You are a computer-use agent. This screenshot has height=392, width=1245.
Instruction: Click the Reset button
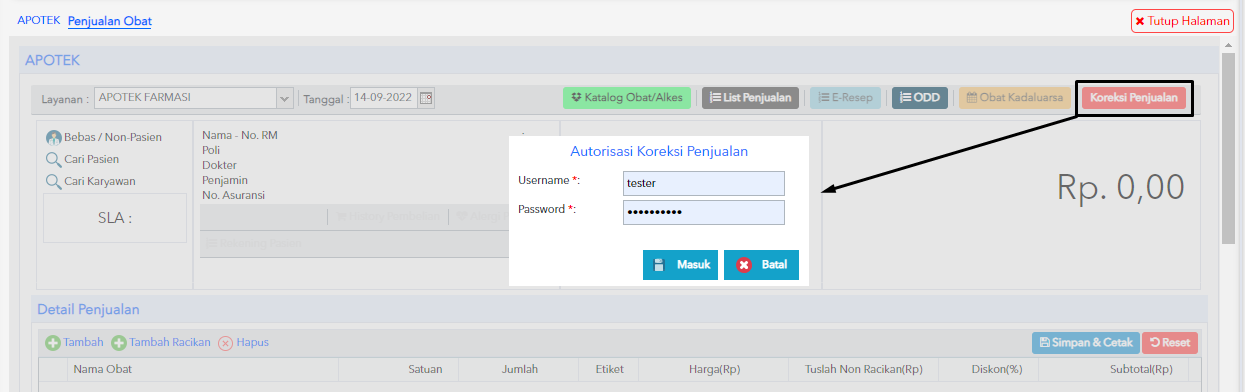(1170, 343)
